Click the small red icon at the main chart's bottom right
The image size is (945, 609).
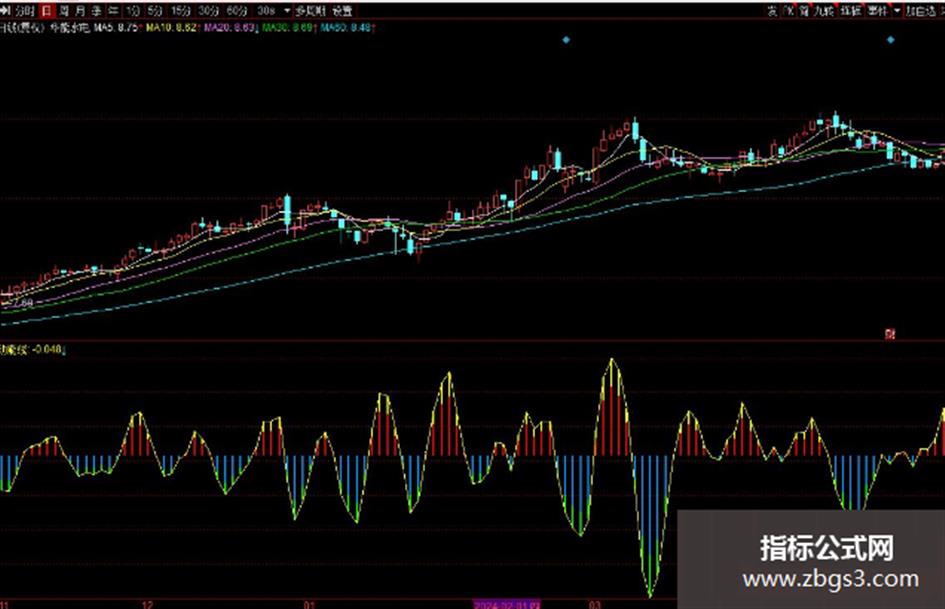890,333
